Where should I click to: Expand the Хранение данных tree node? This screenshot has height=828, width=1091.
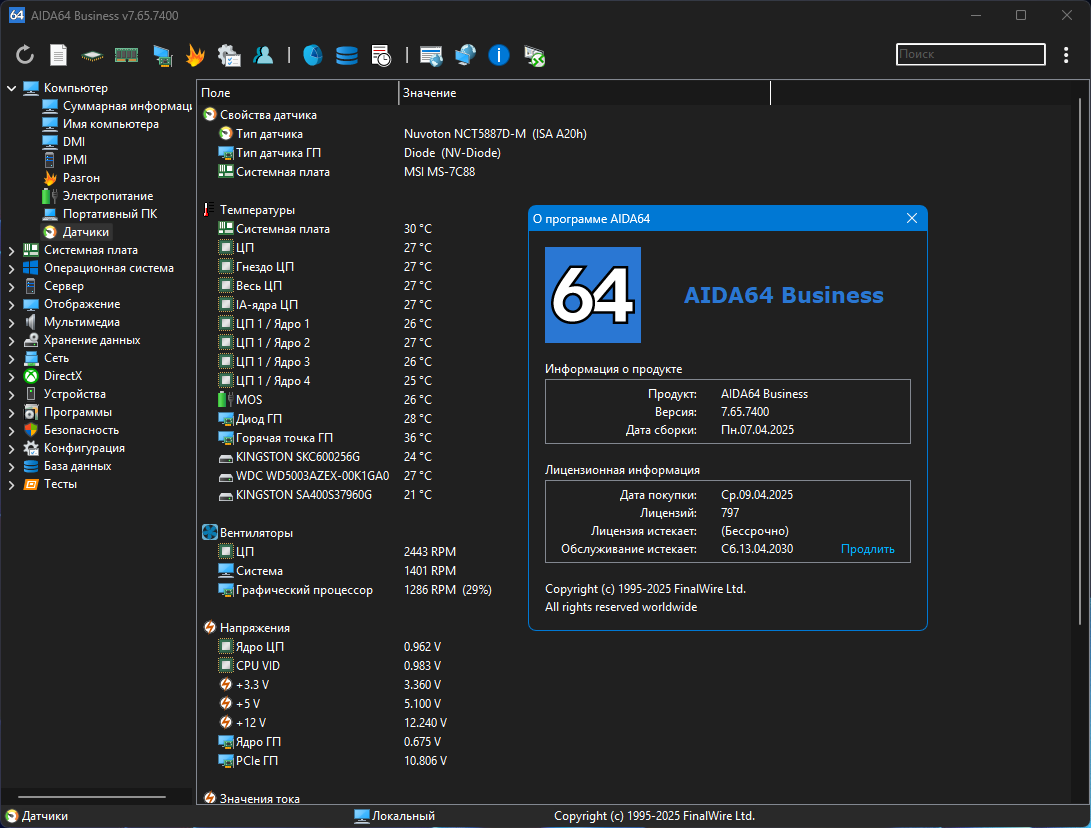pos(12,341)
